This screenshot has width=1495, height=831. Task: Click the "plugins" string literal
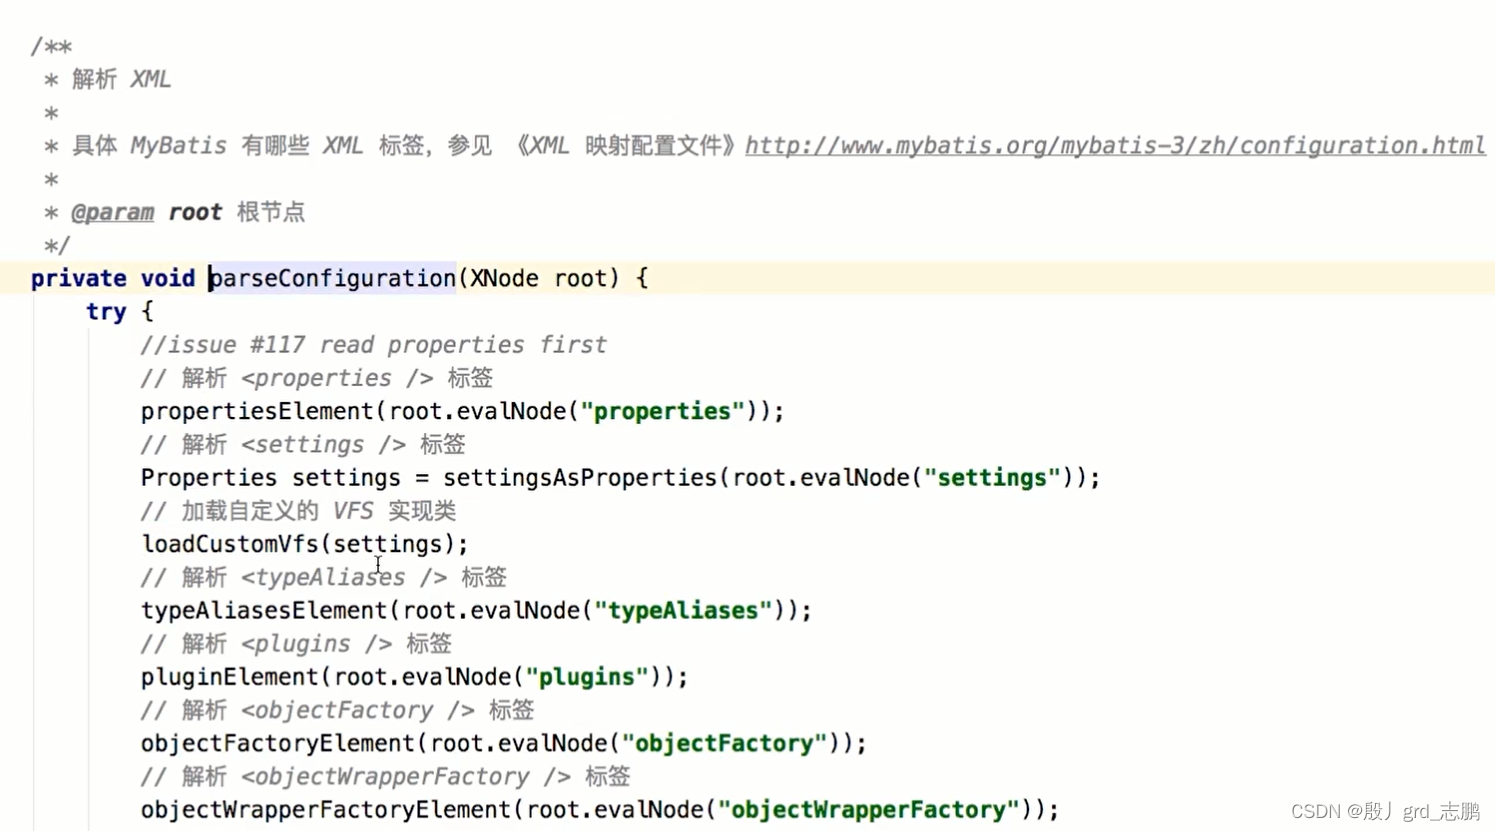[x=587, y=677]
